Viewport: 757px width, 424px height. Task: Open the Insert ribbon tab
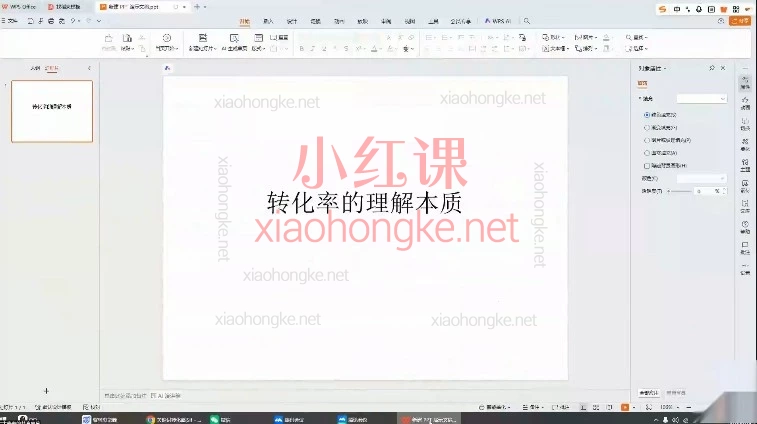click(x=268, y=21)
